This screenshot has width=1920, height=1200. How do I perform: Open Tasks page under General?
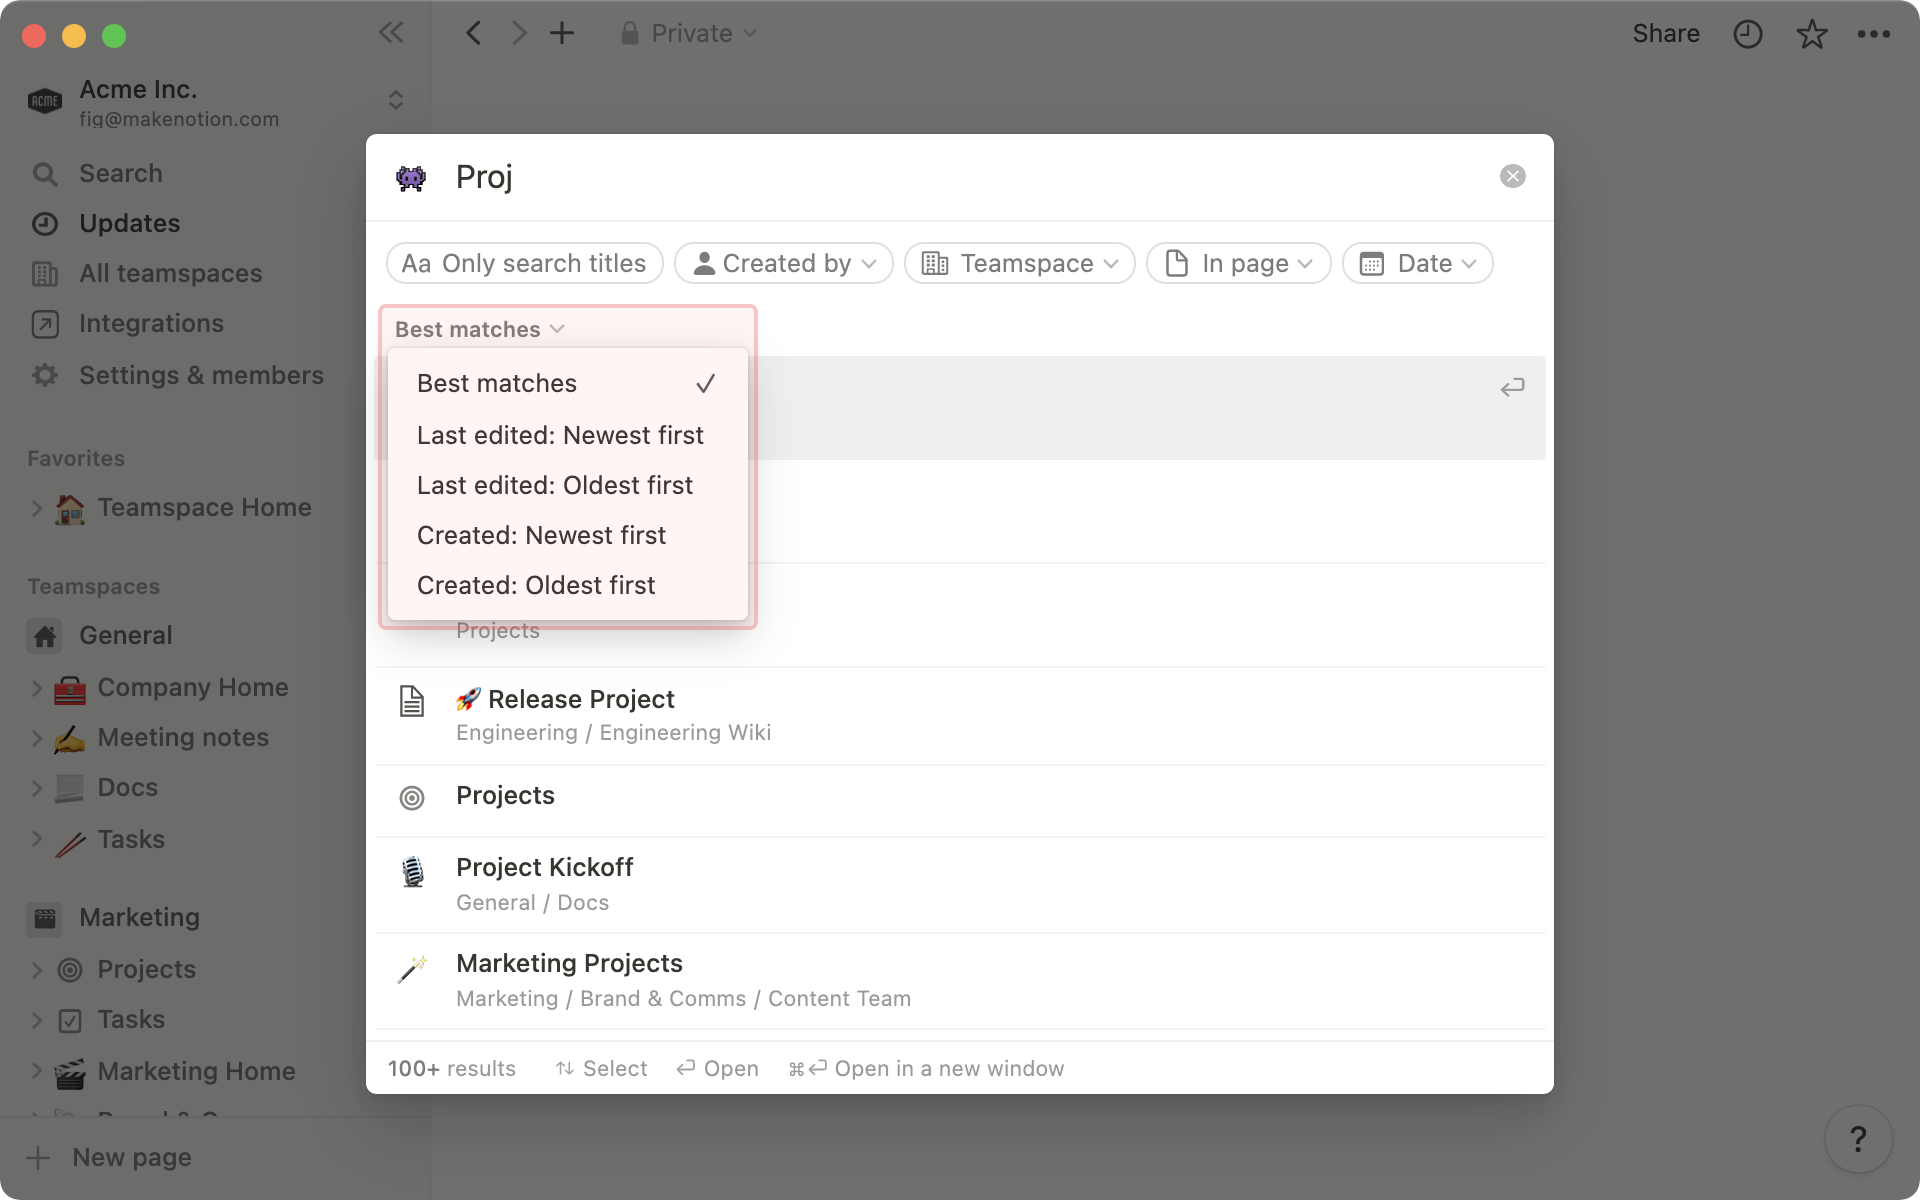(x=130, y=840)
